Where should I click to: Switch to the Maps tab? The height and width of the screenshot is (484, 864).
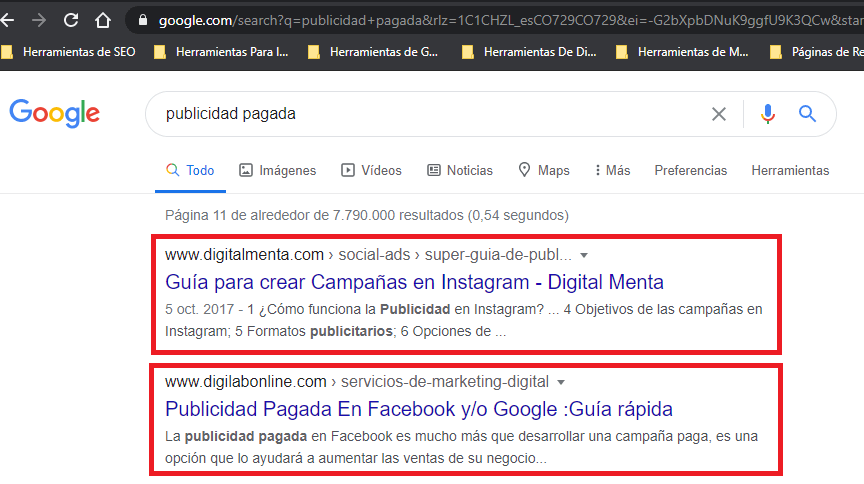[544, 170]
